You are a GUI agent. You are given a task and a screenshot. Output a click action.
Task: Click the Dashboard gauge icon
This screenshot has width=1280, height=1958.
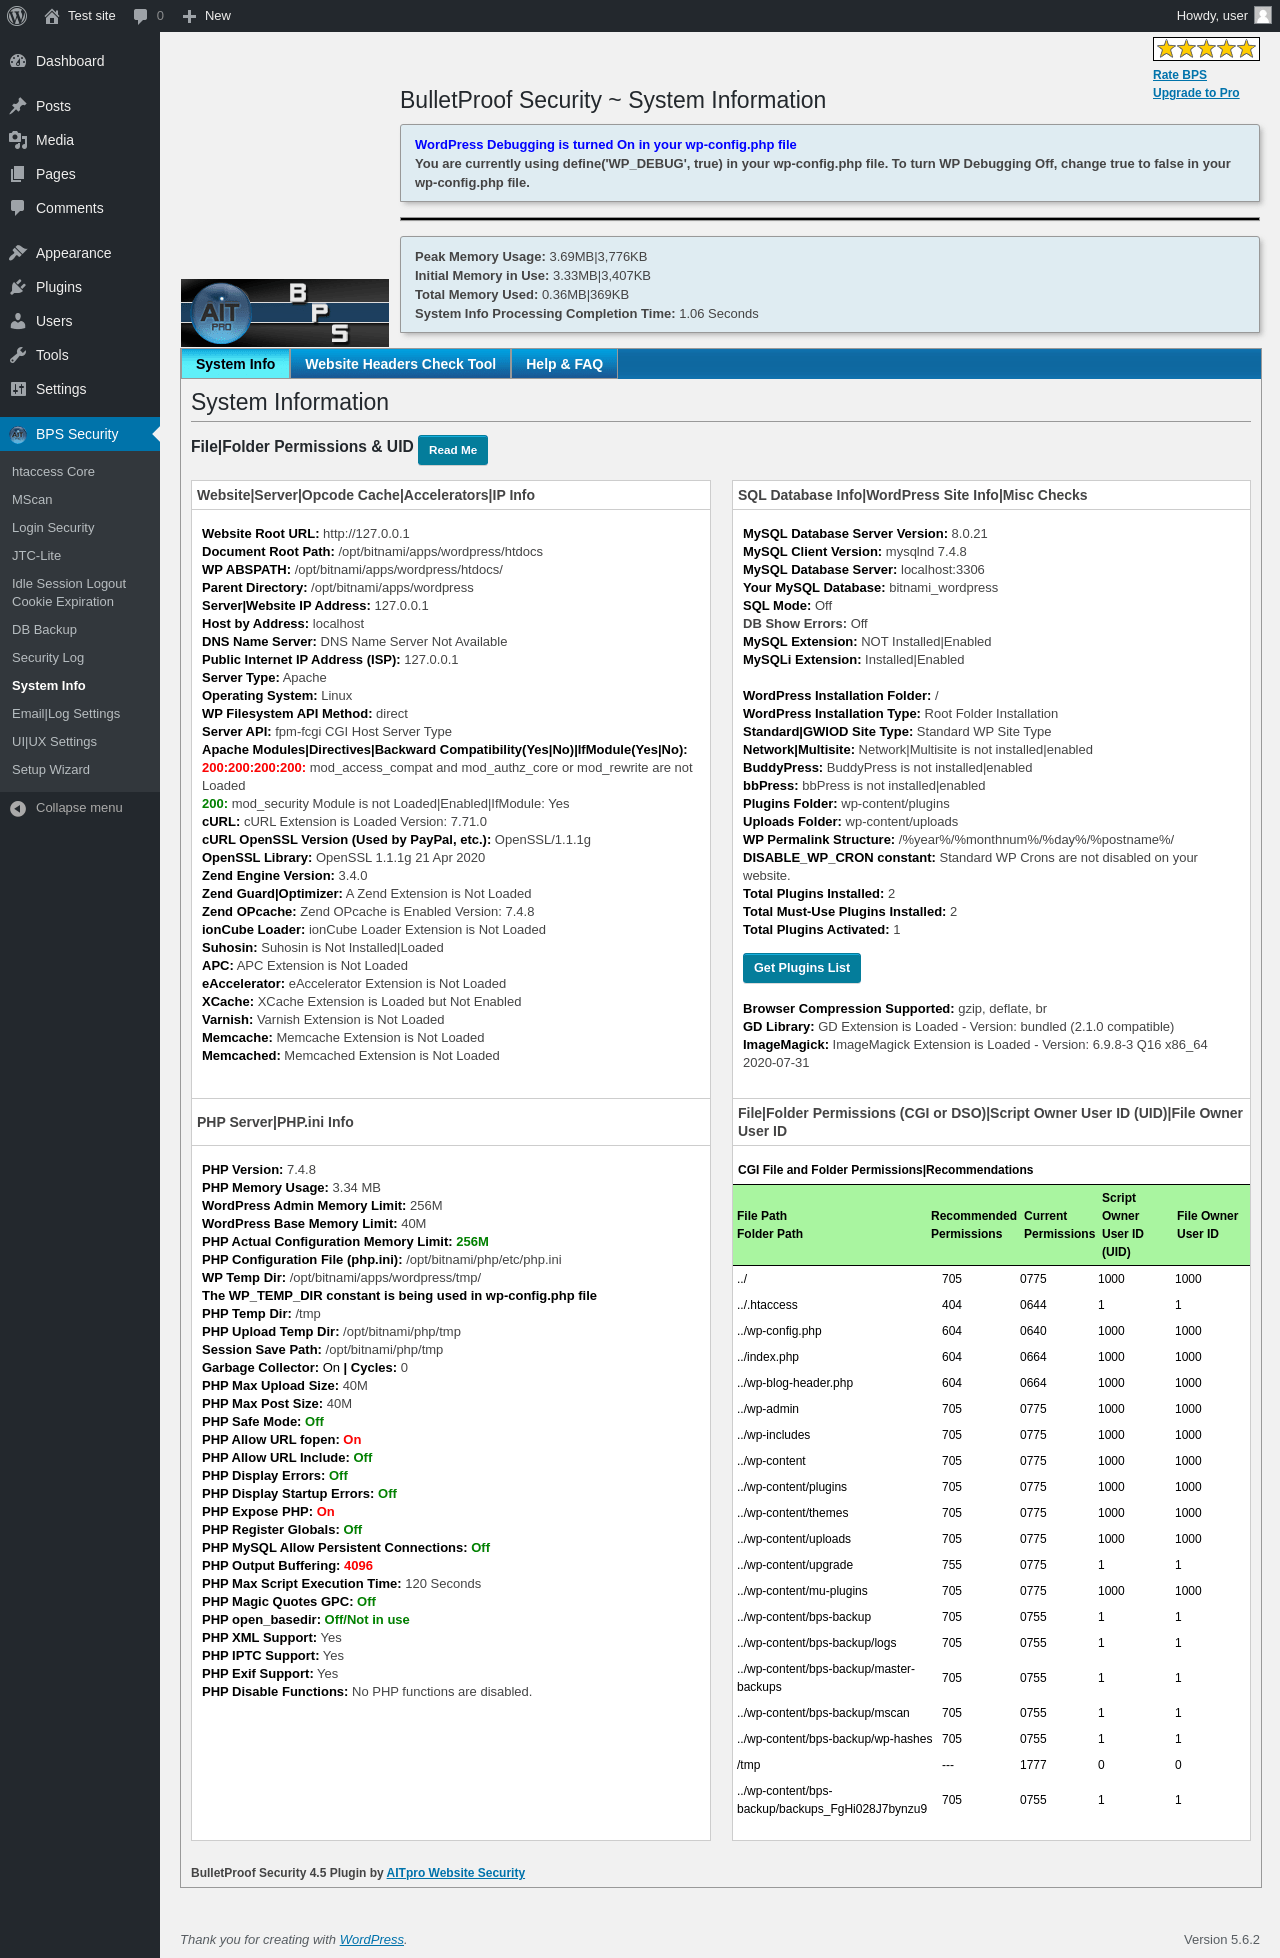tap(18, 61)
